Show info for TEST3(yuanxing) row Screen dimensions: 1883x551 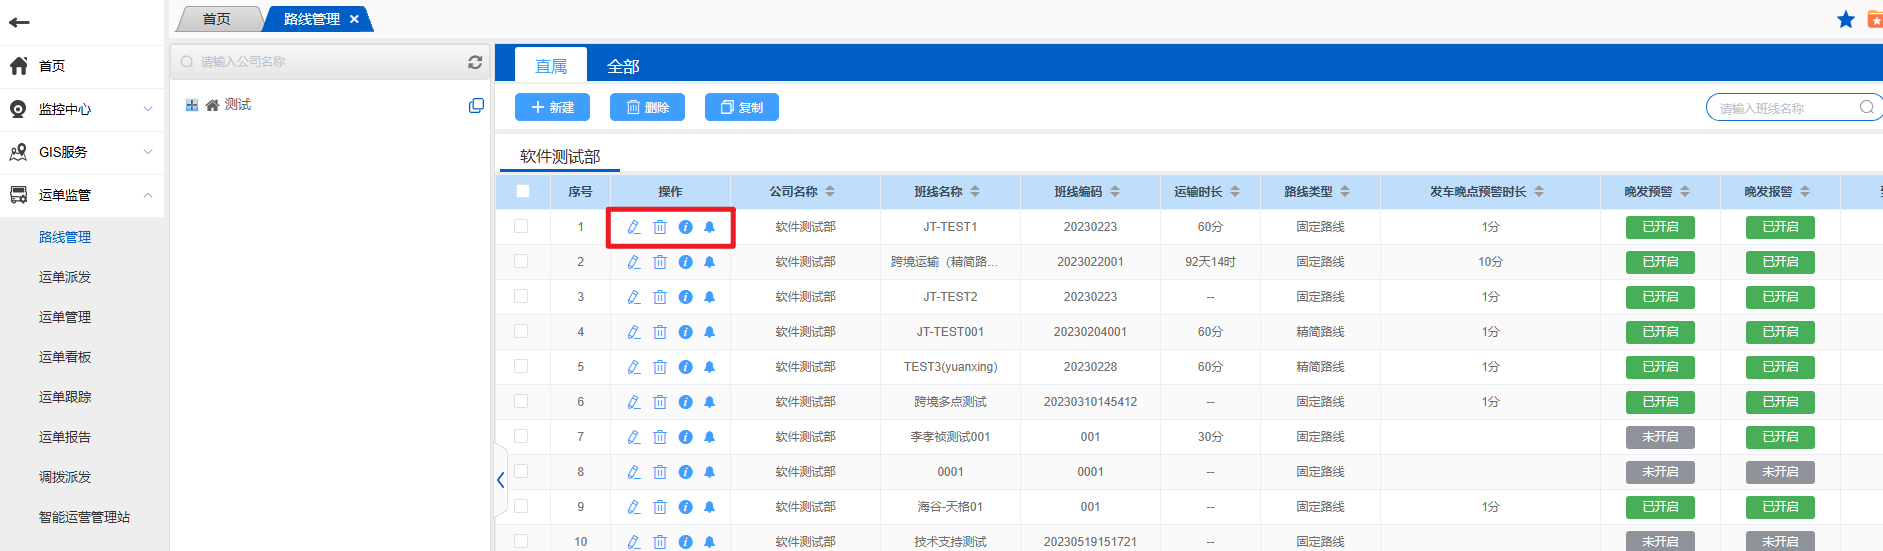[x=685, y=367]
